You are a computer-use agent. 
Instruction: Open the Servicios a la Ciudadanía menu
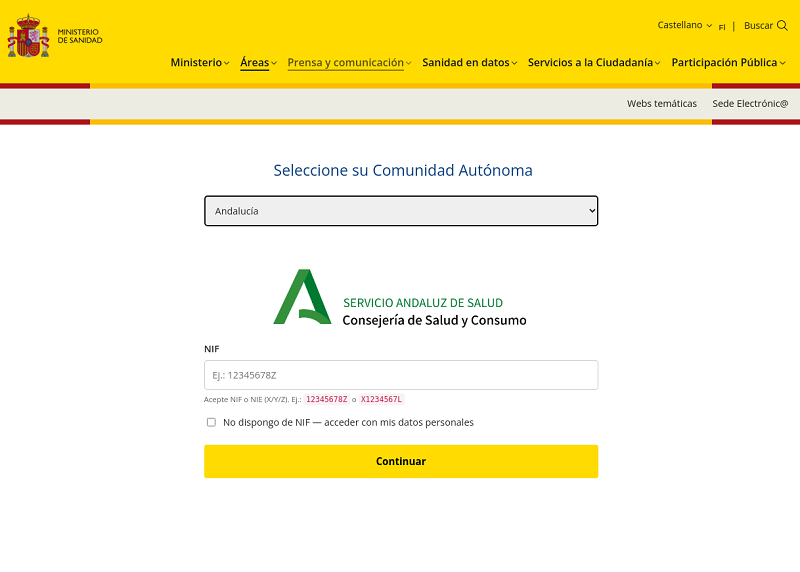click(590, 62)
